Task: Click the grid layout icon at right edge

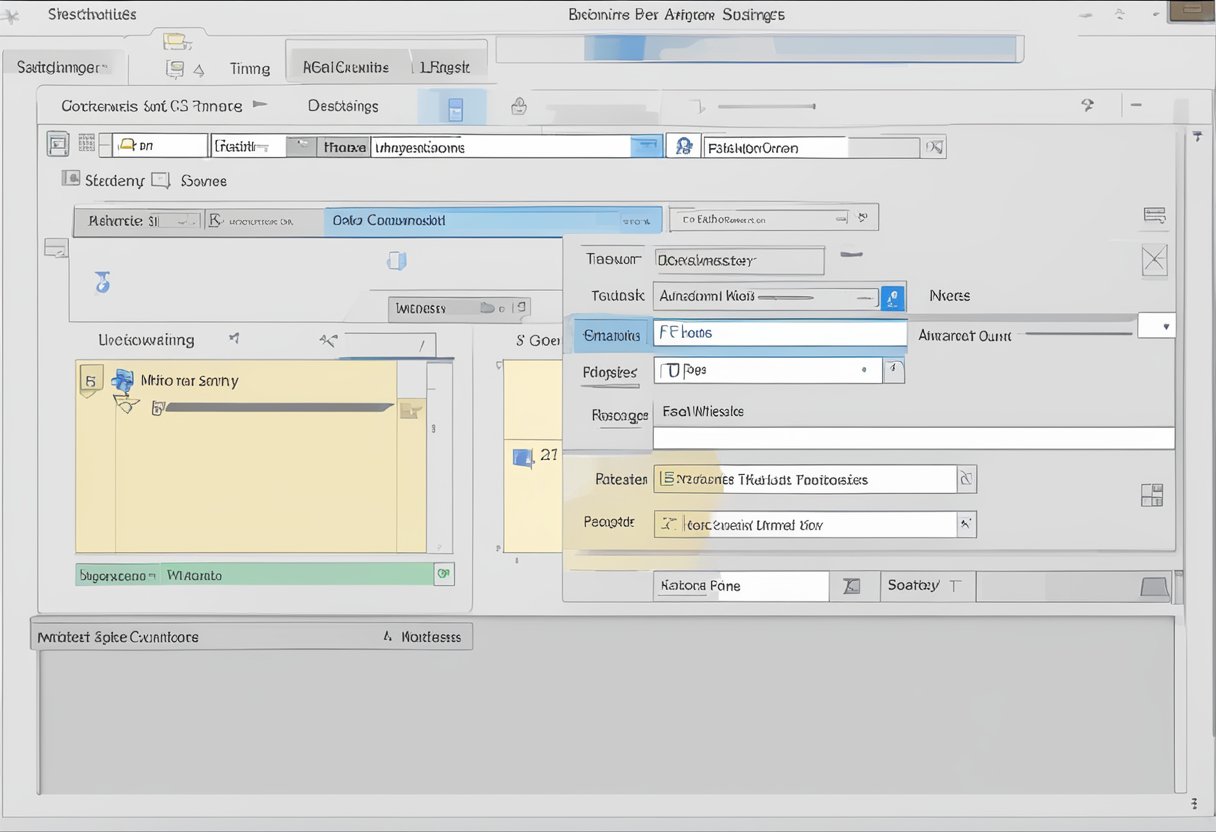Action: click(x=1152, y=495)
